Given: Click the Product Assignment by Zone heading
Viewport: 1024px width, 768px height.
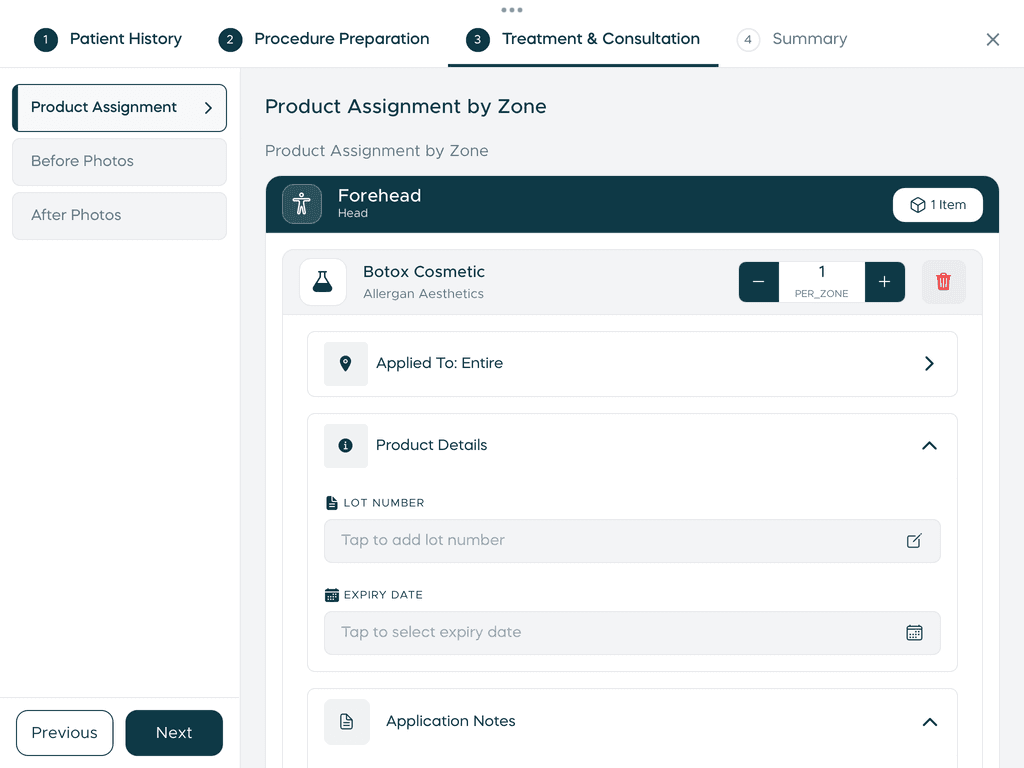Looking at the screenshot, I should click(x=406, y=106).
